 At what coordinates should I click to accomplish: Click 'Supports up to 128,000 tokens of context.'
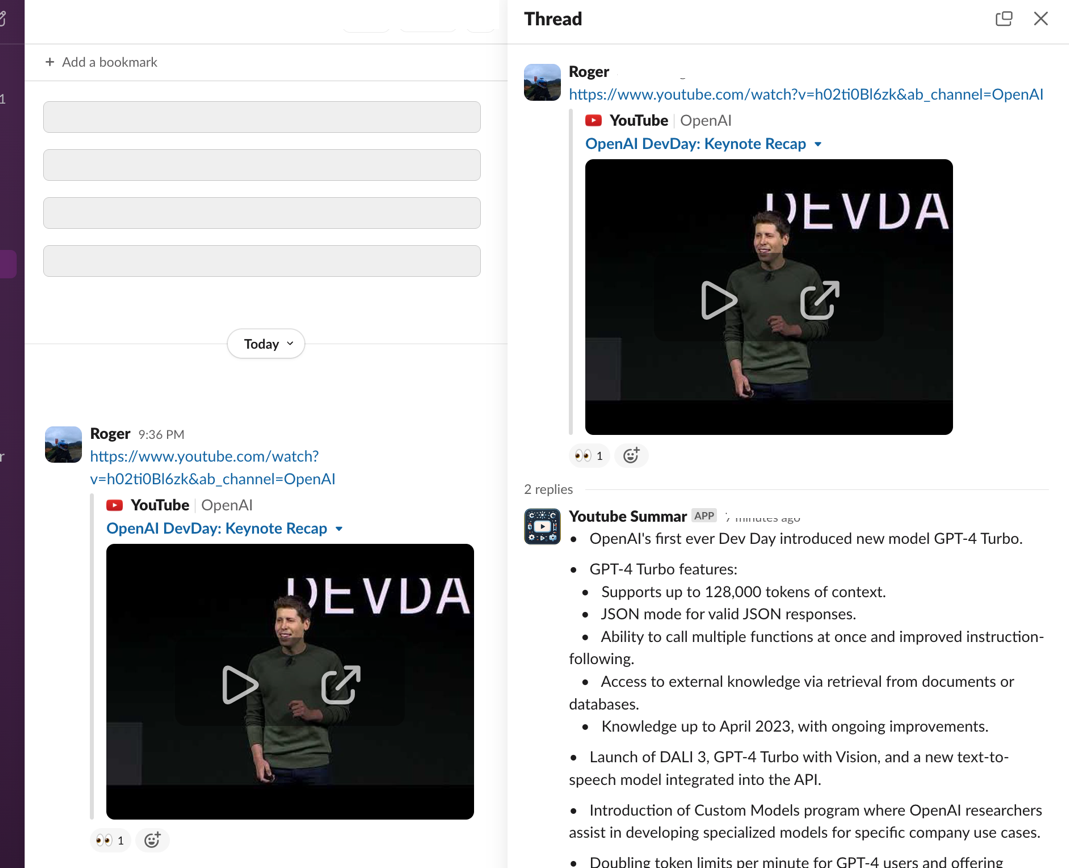coord(743,592)
